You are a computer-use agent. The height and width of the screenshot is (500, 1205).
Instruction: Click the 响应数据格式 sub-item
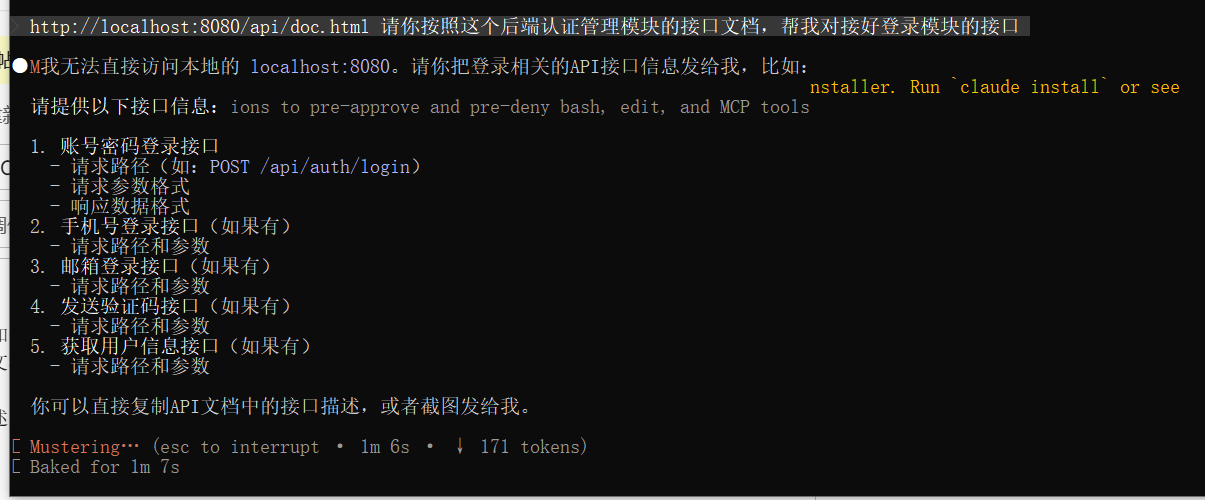[x=120, y=207]
